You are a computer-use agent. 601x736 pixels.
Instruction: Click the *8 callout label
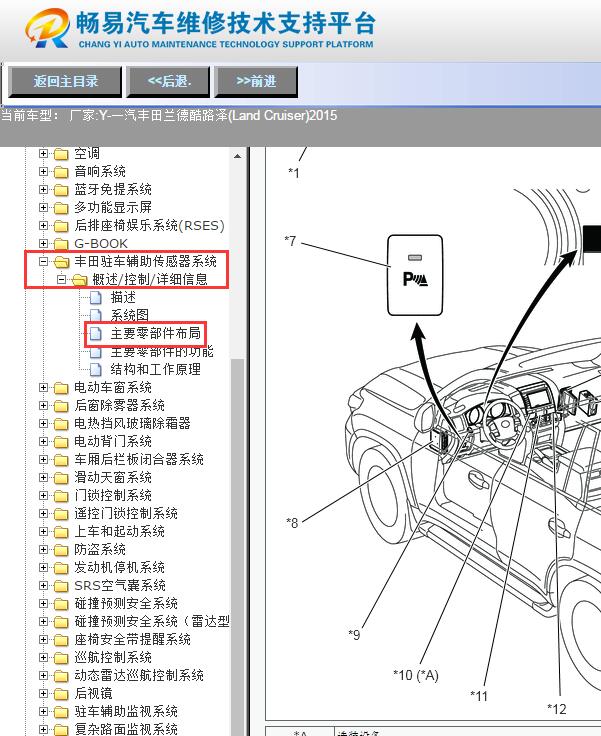point(292,522)
